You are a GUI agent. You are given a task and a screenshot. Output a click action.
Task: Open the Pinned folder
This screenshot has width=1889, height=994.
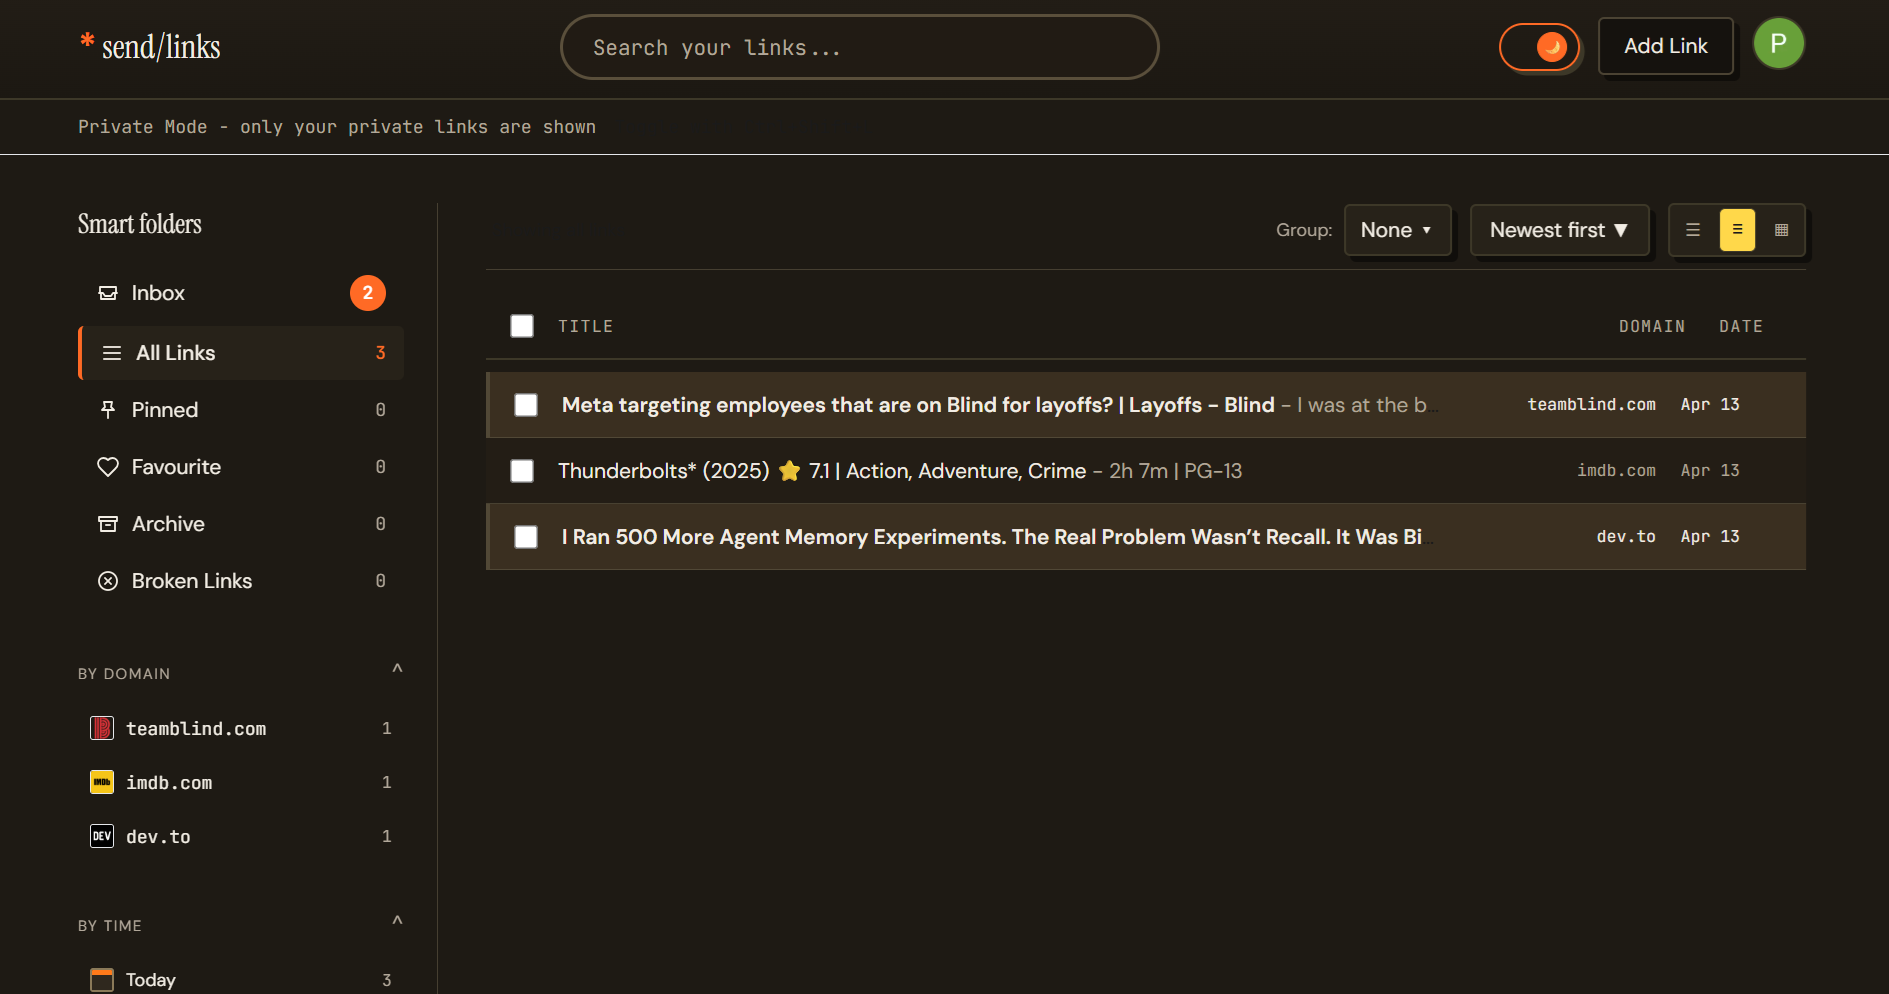pyautogui.click(x=241, y=410)
